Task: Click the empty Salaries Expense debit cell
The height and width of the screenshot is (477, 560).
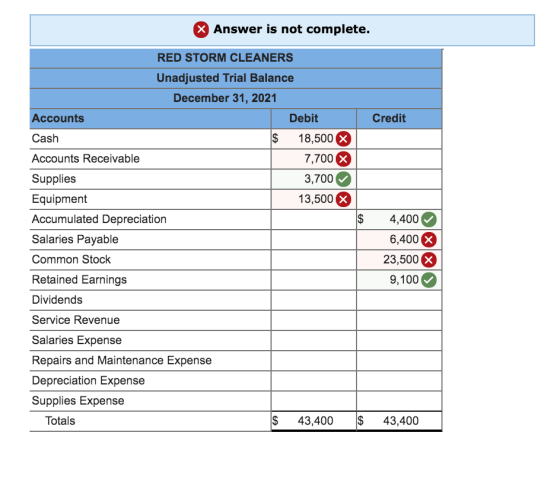Action: [x=314, y=341]
